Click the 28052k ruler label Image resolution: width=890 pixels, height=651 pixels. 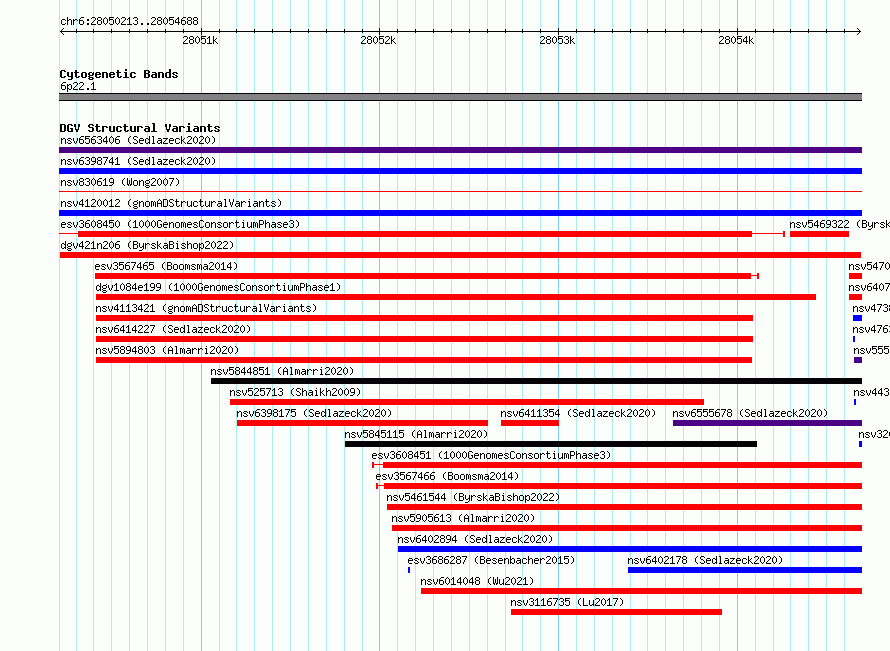point(378,40)
